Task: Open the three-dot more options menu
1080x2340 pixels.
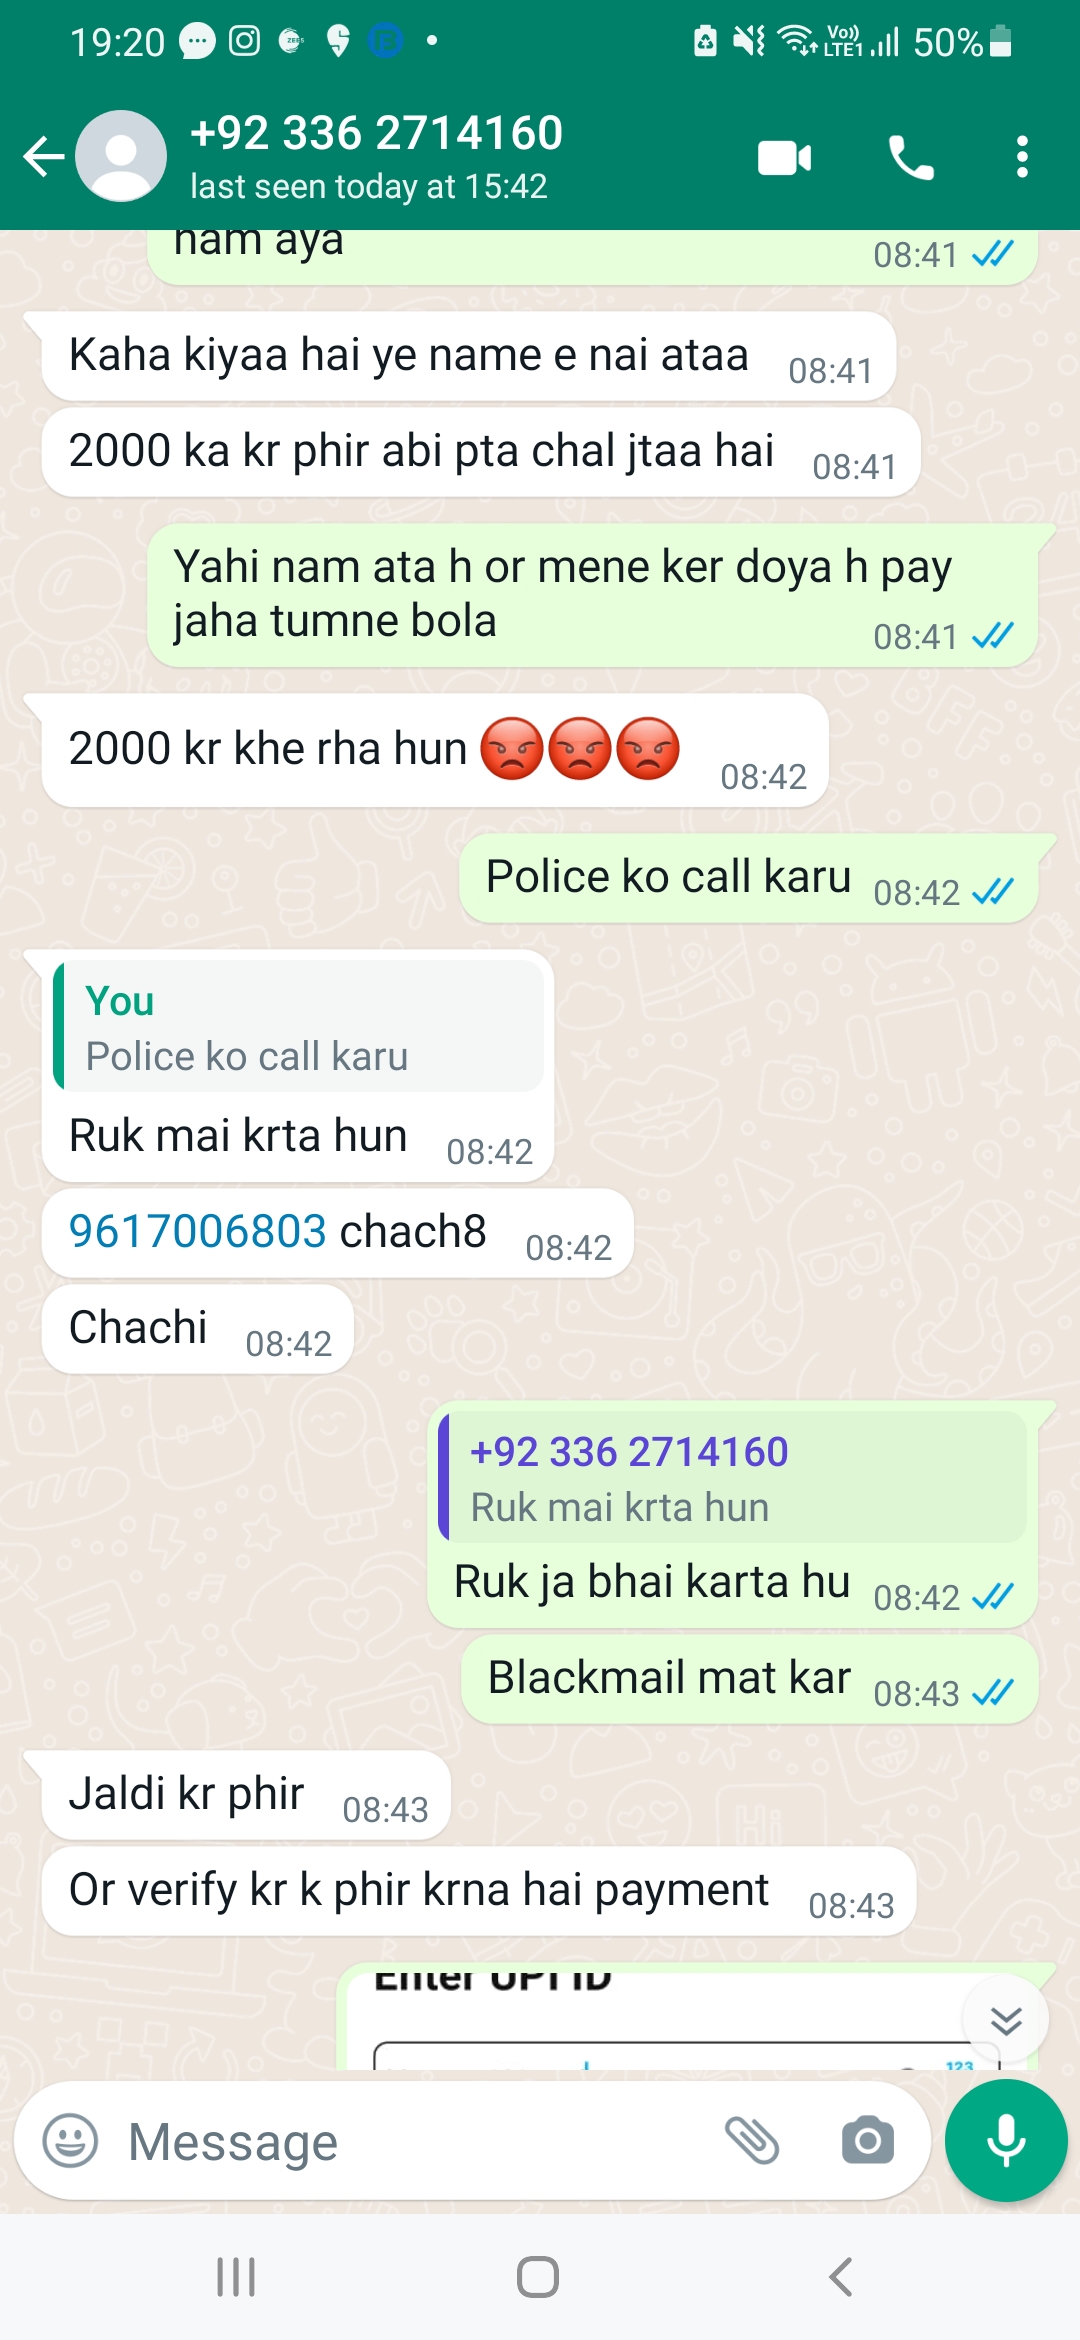Action: coord(1021,158)
